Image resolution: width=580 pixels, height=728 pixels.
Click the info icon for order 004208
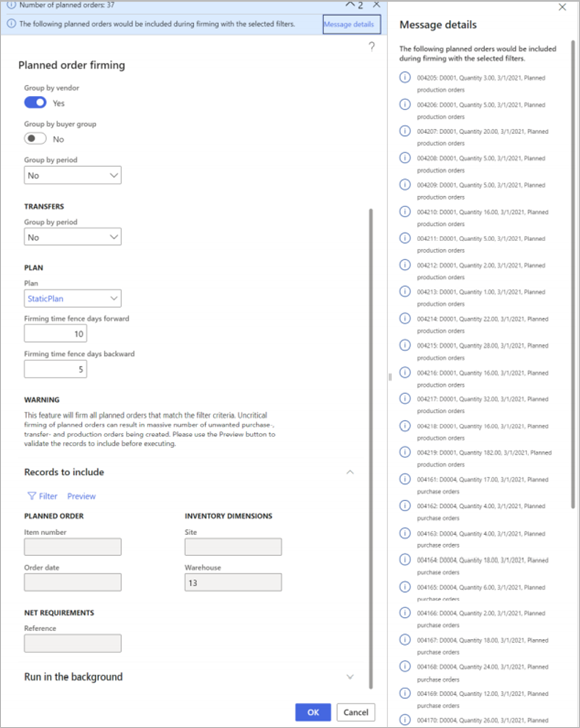point(405,157)
